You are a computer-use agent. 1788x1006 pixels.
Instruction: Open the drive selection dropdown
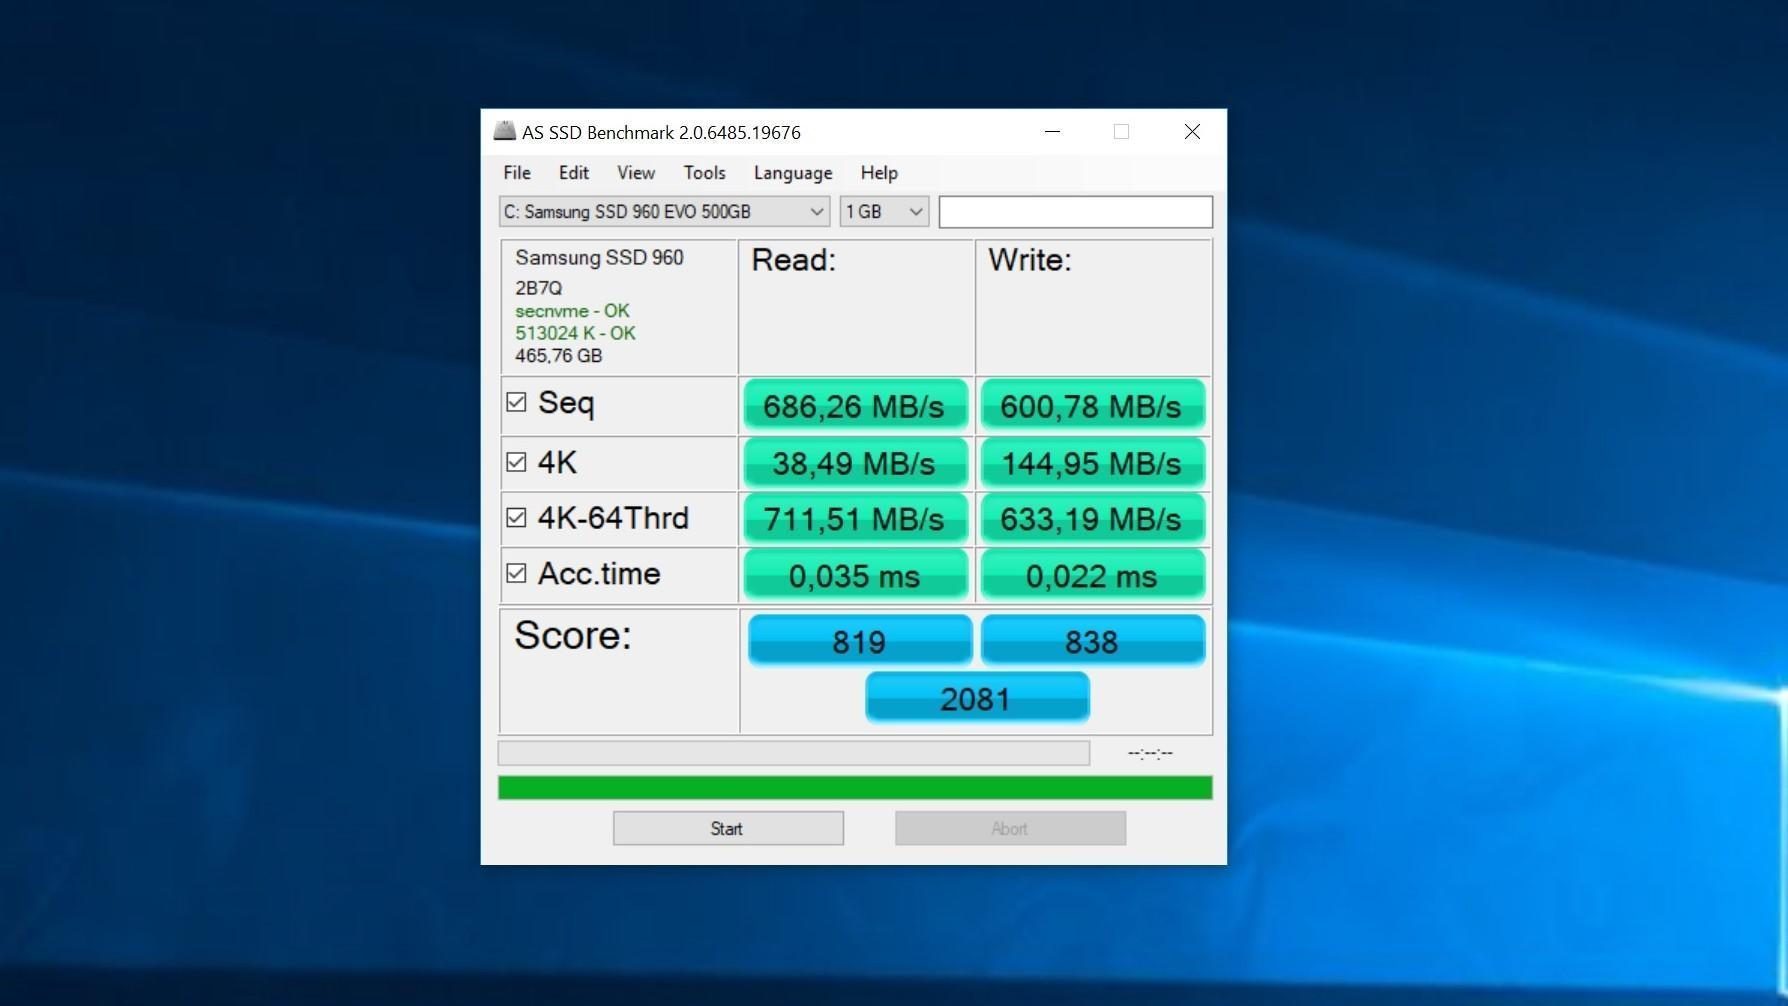tap(664, 212)
